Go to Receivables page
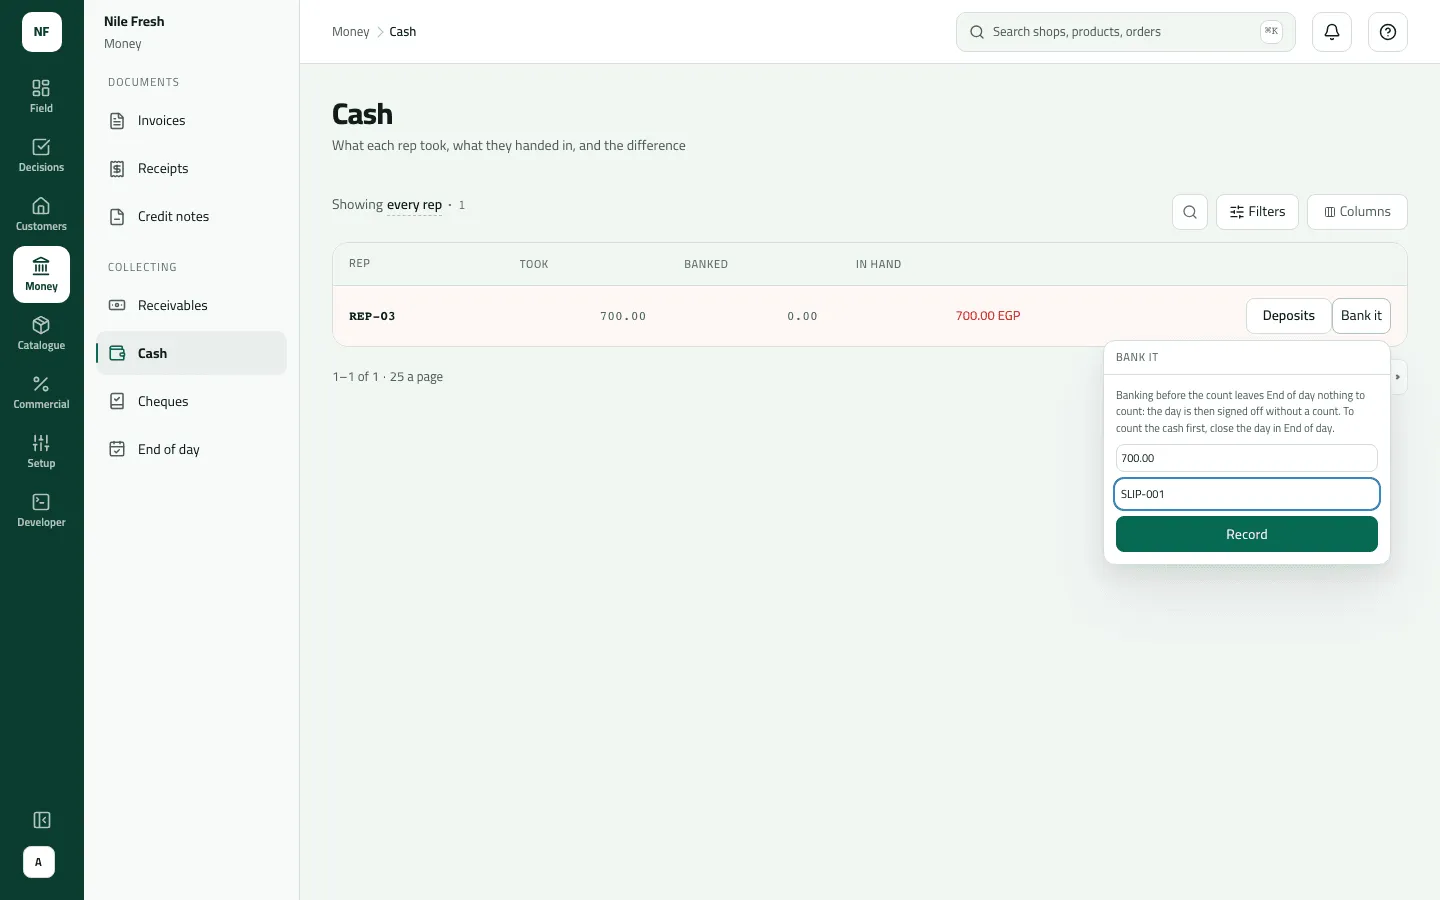 [191, 306]
